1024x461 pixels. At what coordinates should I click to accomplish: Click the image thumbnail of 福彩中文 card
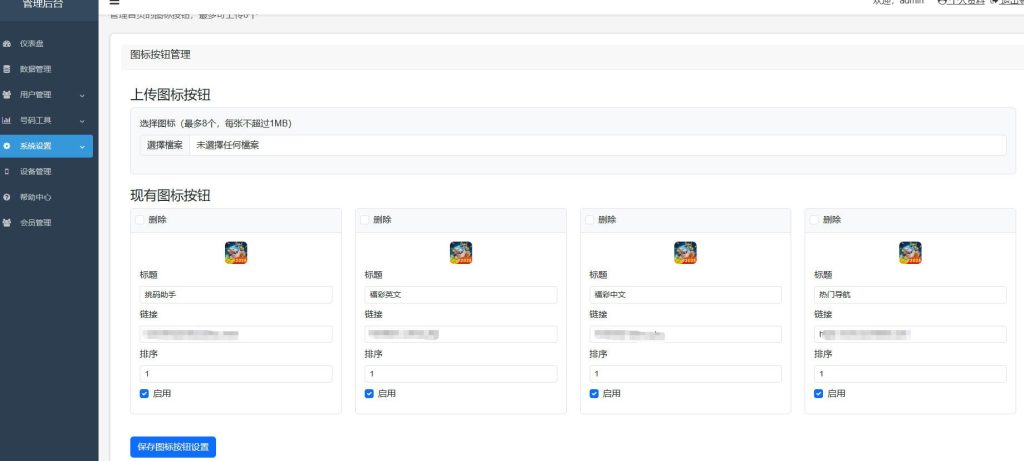pos(686,253)
